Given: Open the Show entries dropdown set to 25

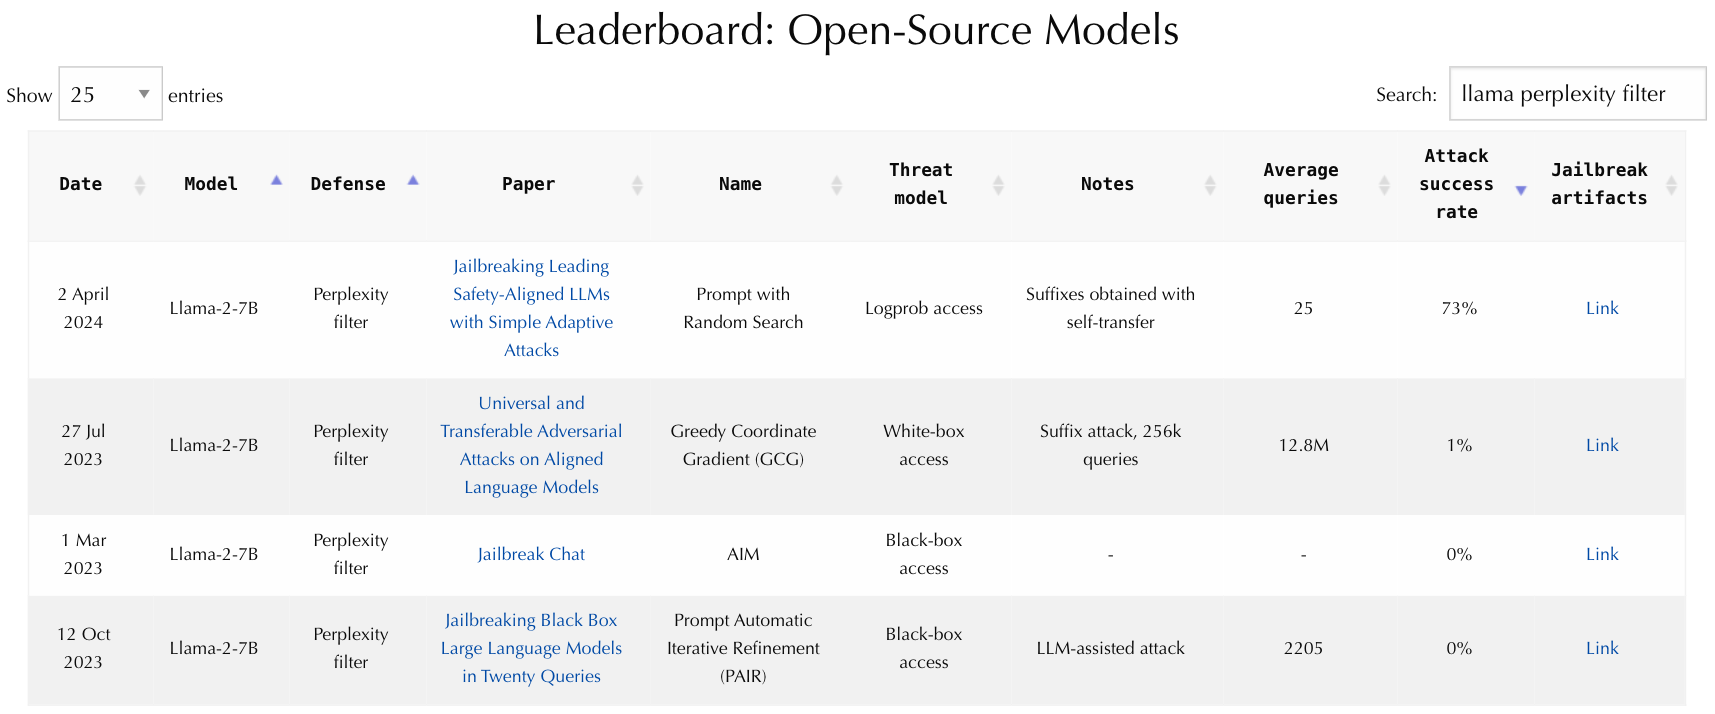Looking at the screenshot, I should [110, 94].
